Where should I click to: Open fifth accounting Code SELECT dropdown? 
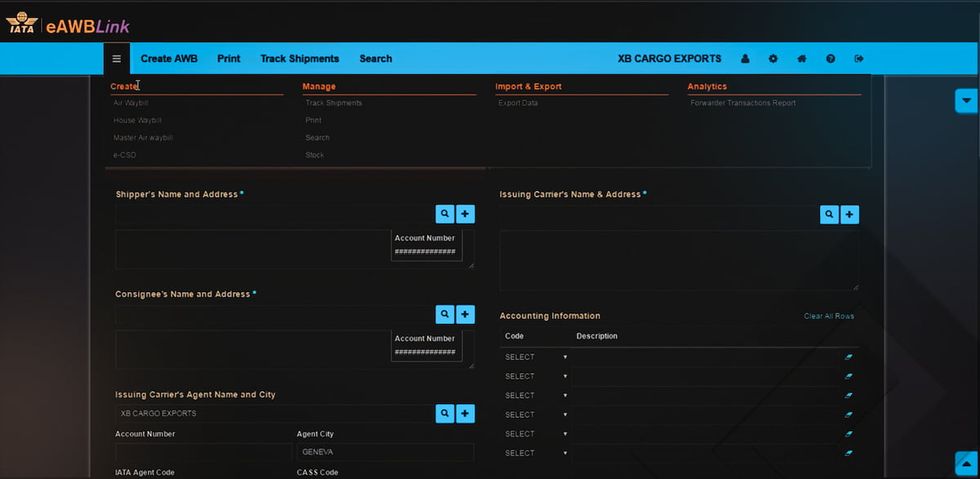[536, 434]
